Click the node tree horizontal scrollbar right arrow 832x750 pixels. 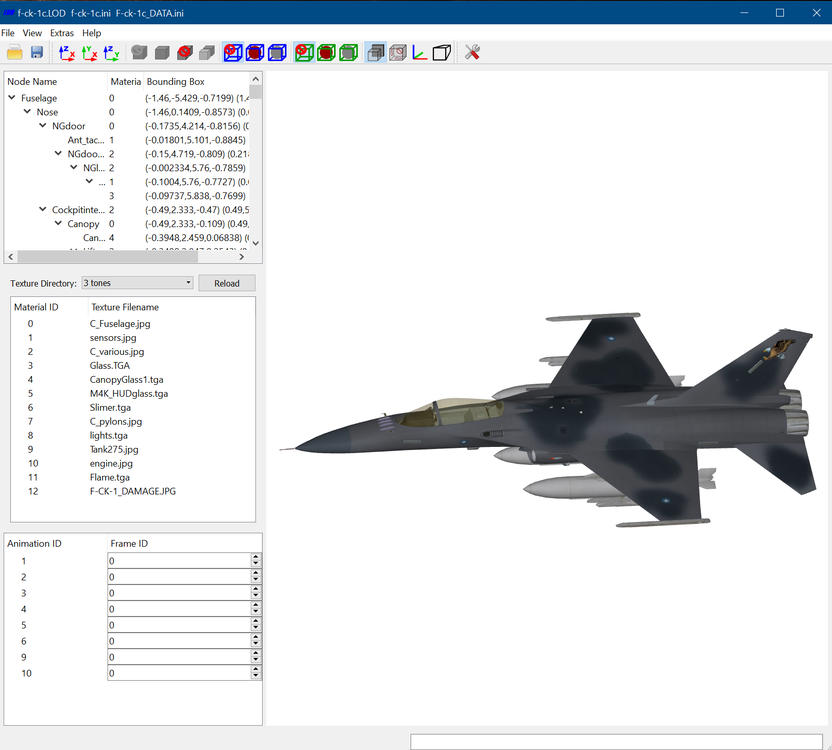pyautogui.click(x=241, y=256)
